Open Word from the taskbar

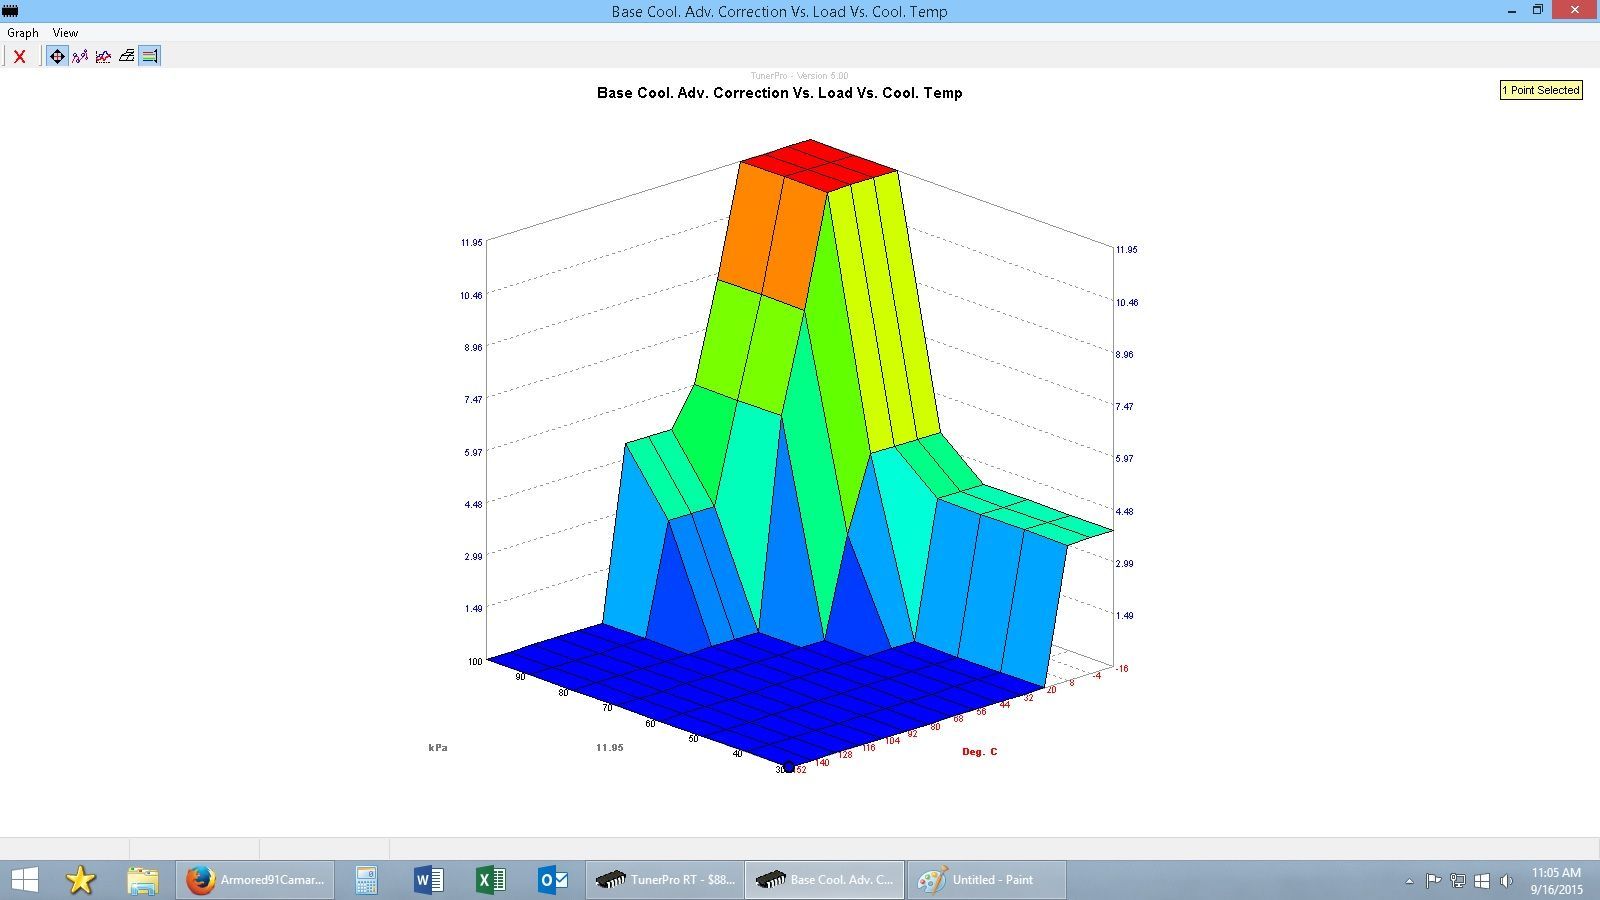click(x=428, y=880)
